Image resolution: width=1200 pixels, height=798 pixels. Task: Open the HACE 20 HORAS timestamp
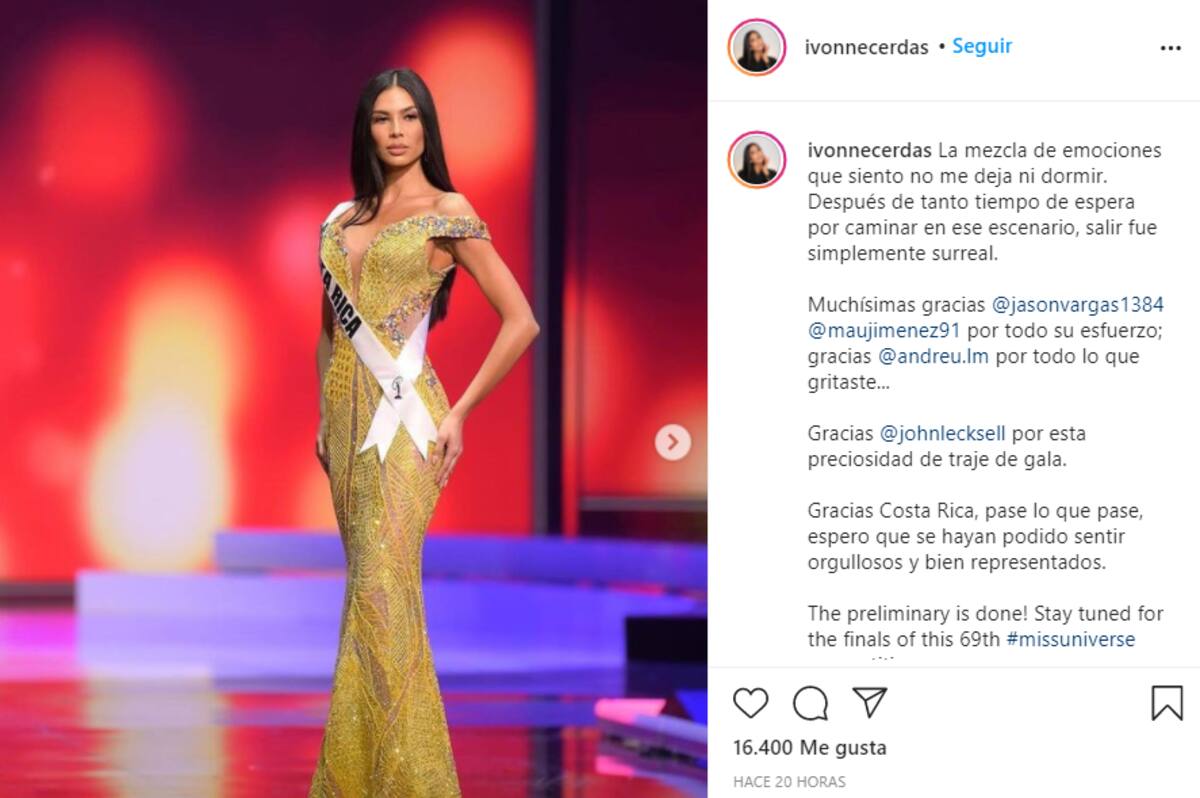point(789,782)
